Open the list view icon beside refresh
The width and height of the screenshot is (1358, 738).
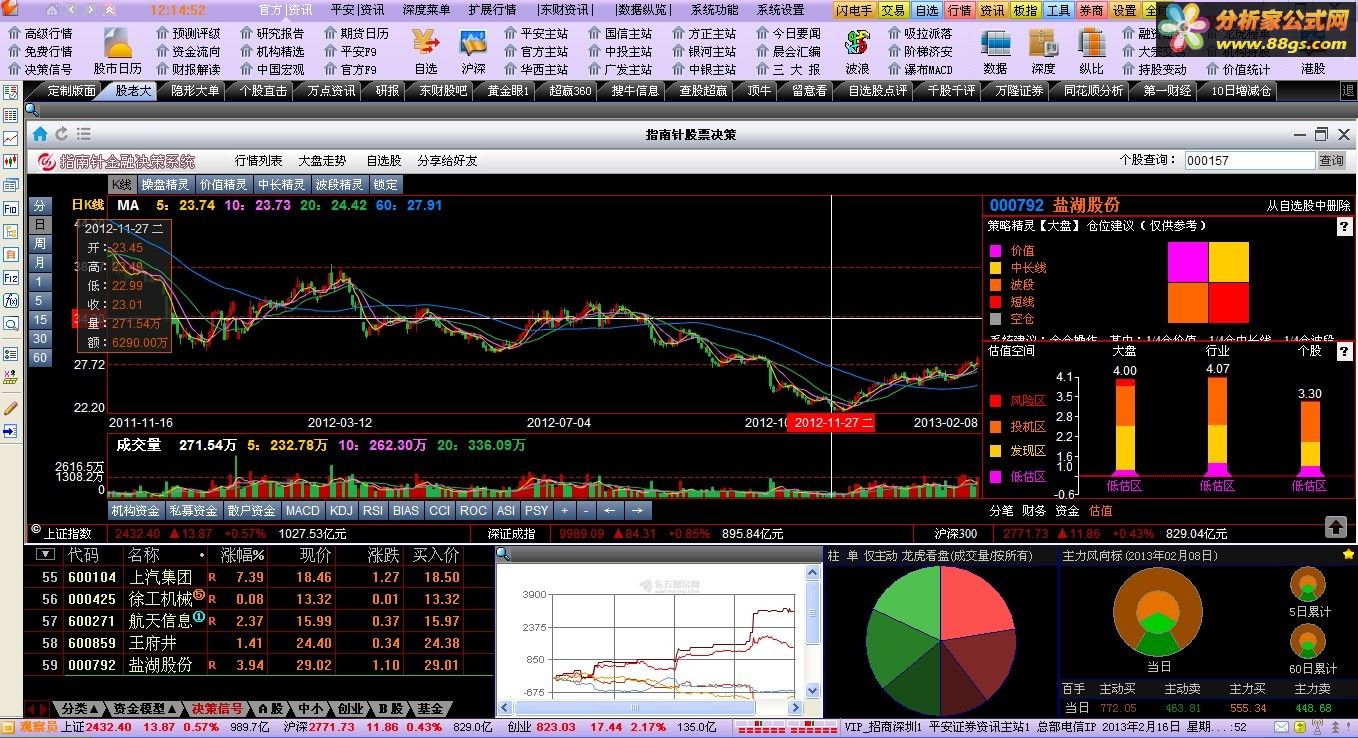83,134
